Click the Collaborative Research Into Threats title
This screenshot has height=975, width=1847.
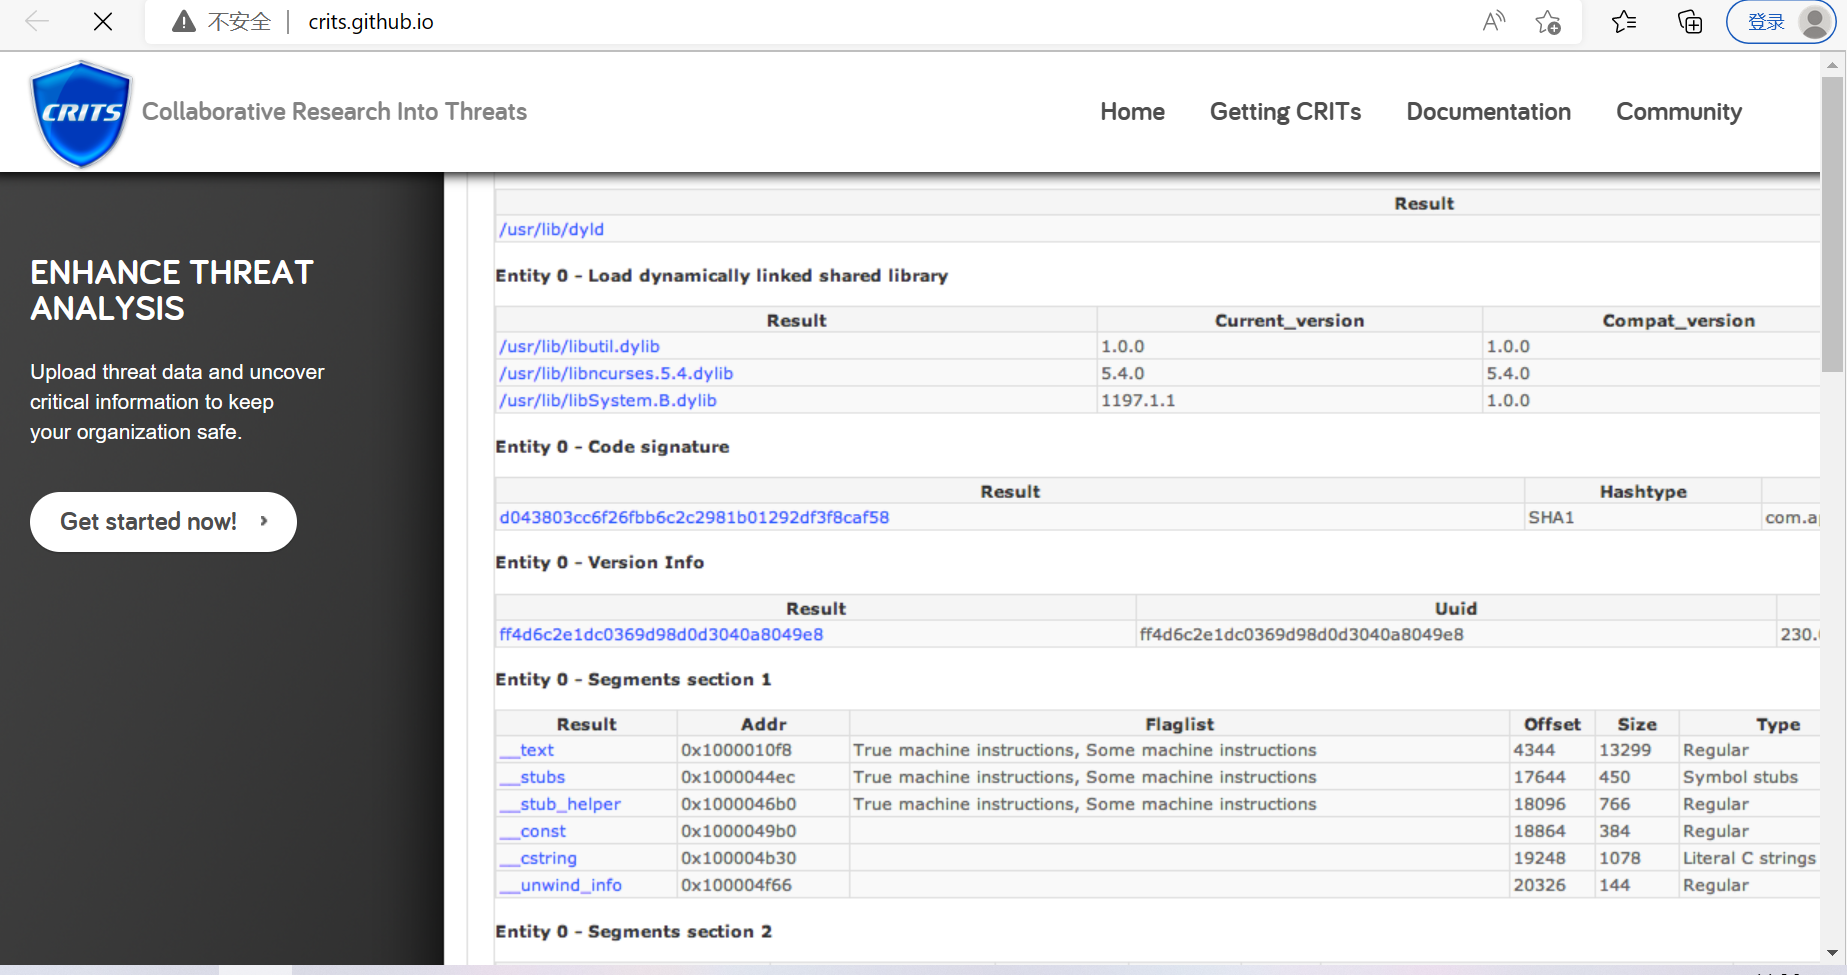334,111
